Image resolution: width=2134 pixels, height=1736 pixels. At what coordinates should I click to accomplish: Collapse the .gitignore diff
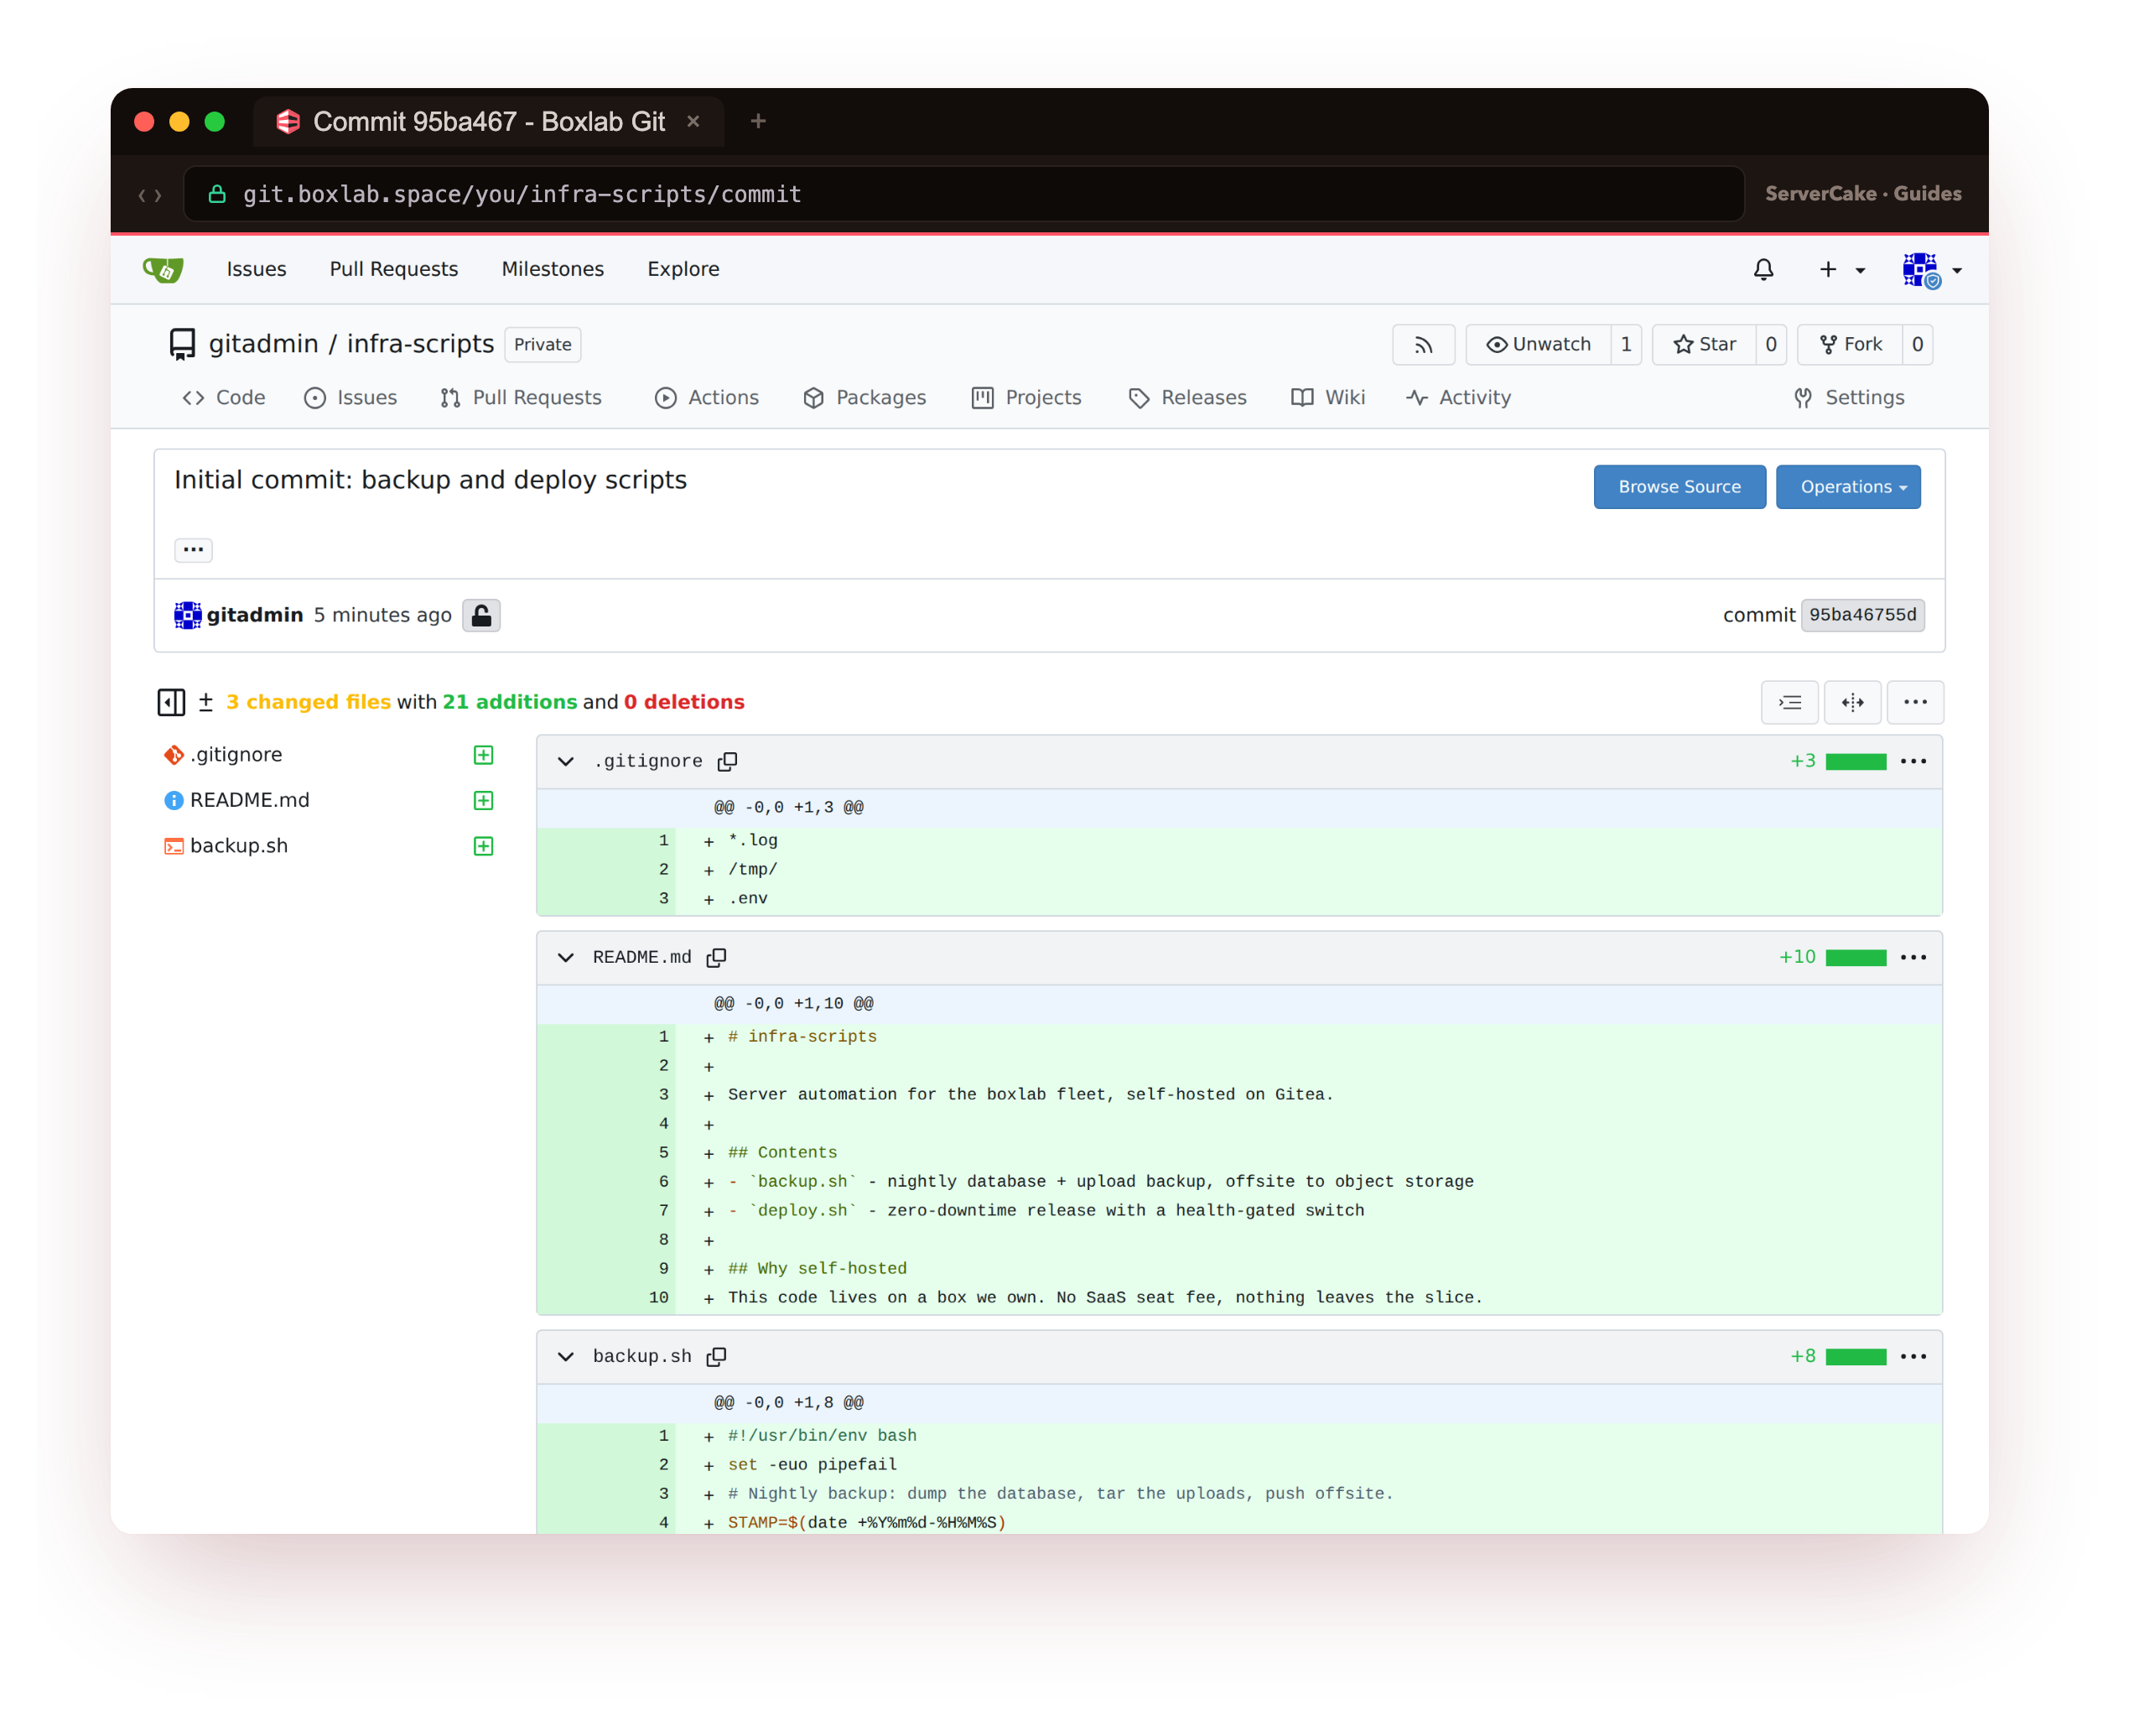(x=566, y=762)
